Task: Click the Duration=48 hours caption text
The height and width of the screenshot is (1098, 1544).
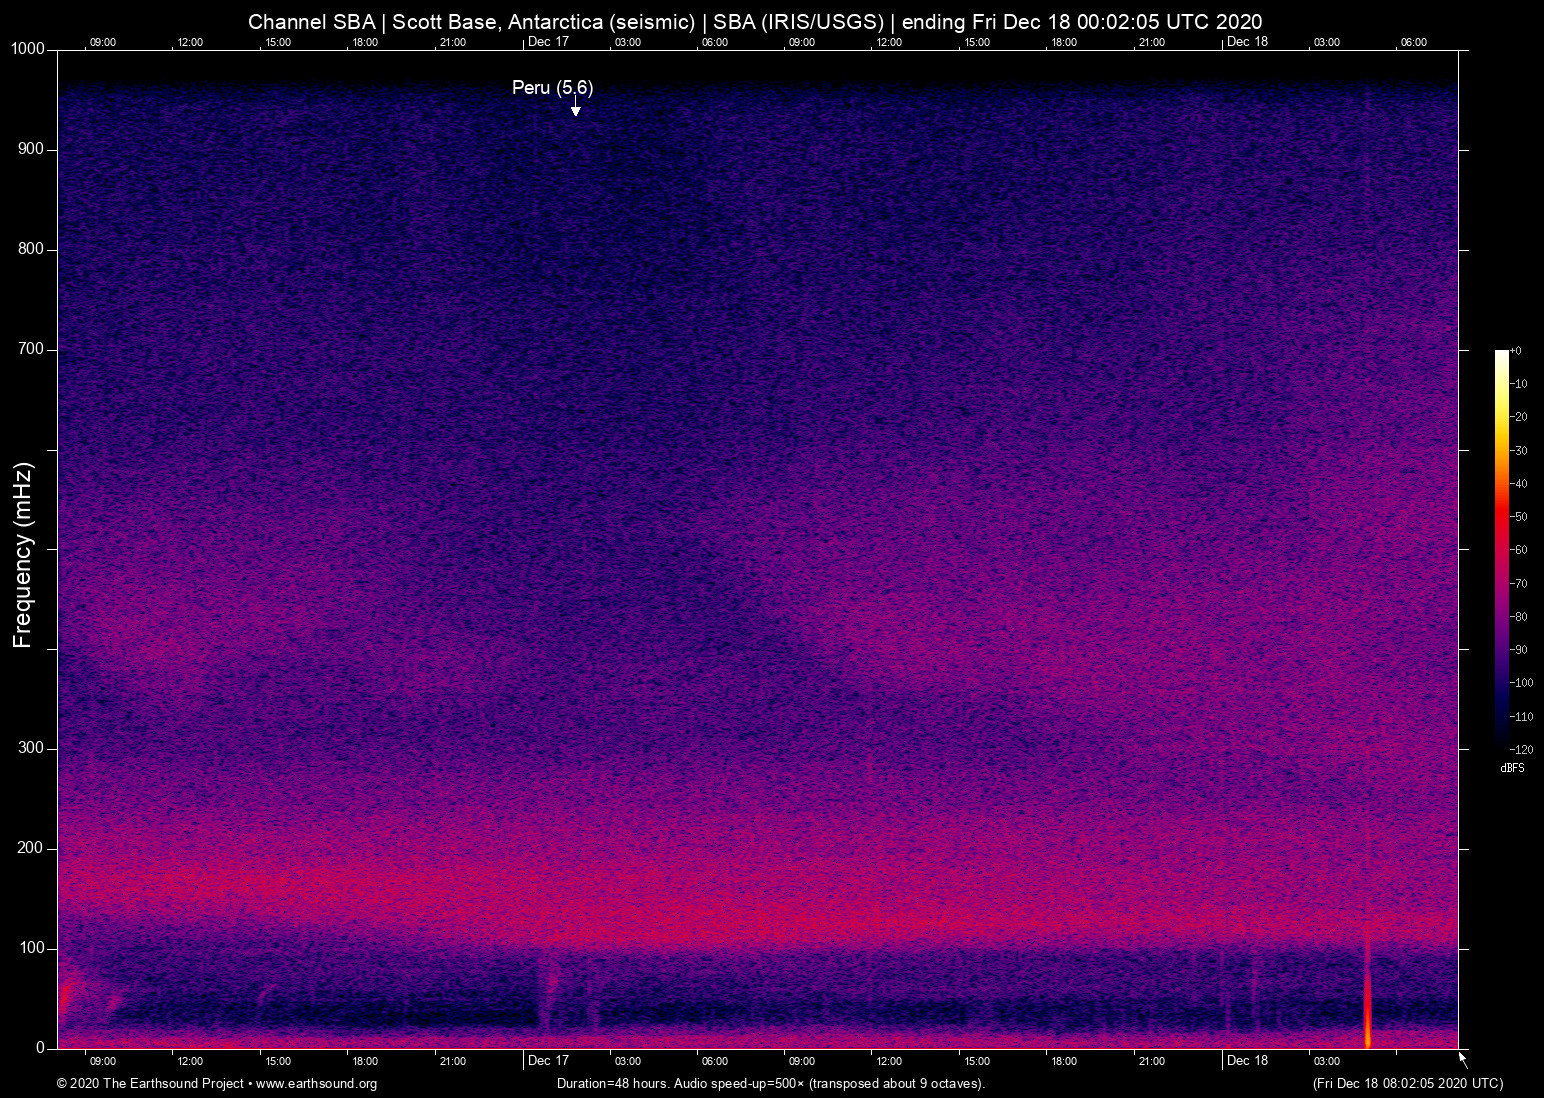Action: [x=770, y=1084]
